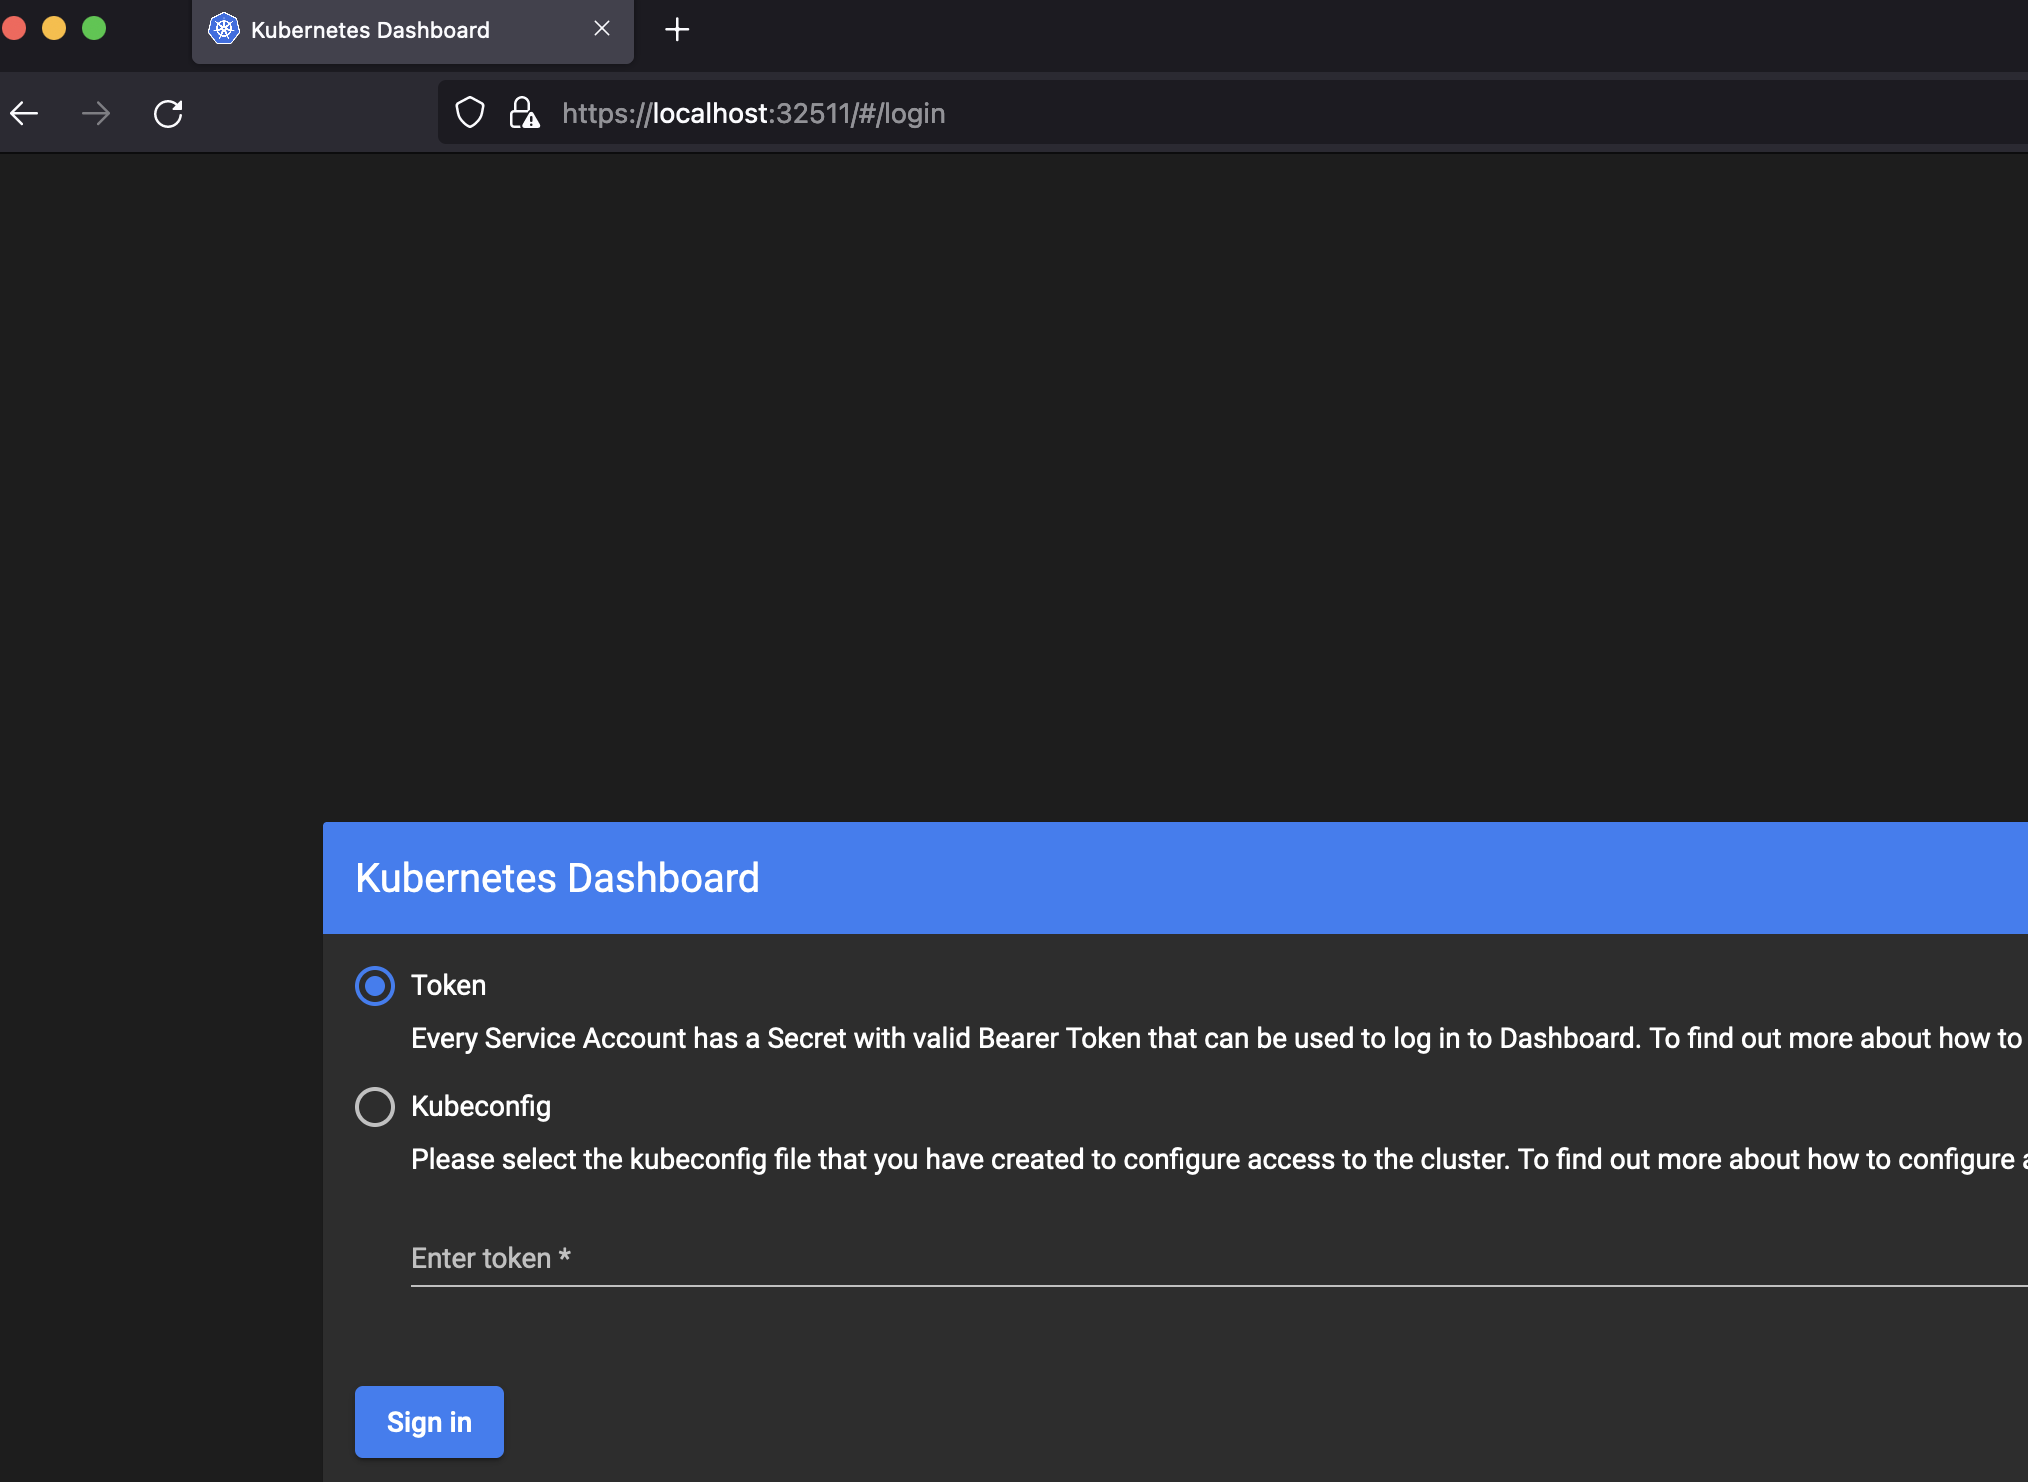Select the Token radio button
Viewport: 2028px width, 1482px height.
(375, 986)
